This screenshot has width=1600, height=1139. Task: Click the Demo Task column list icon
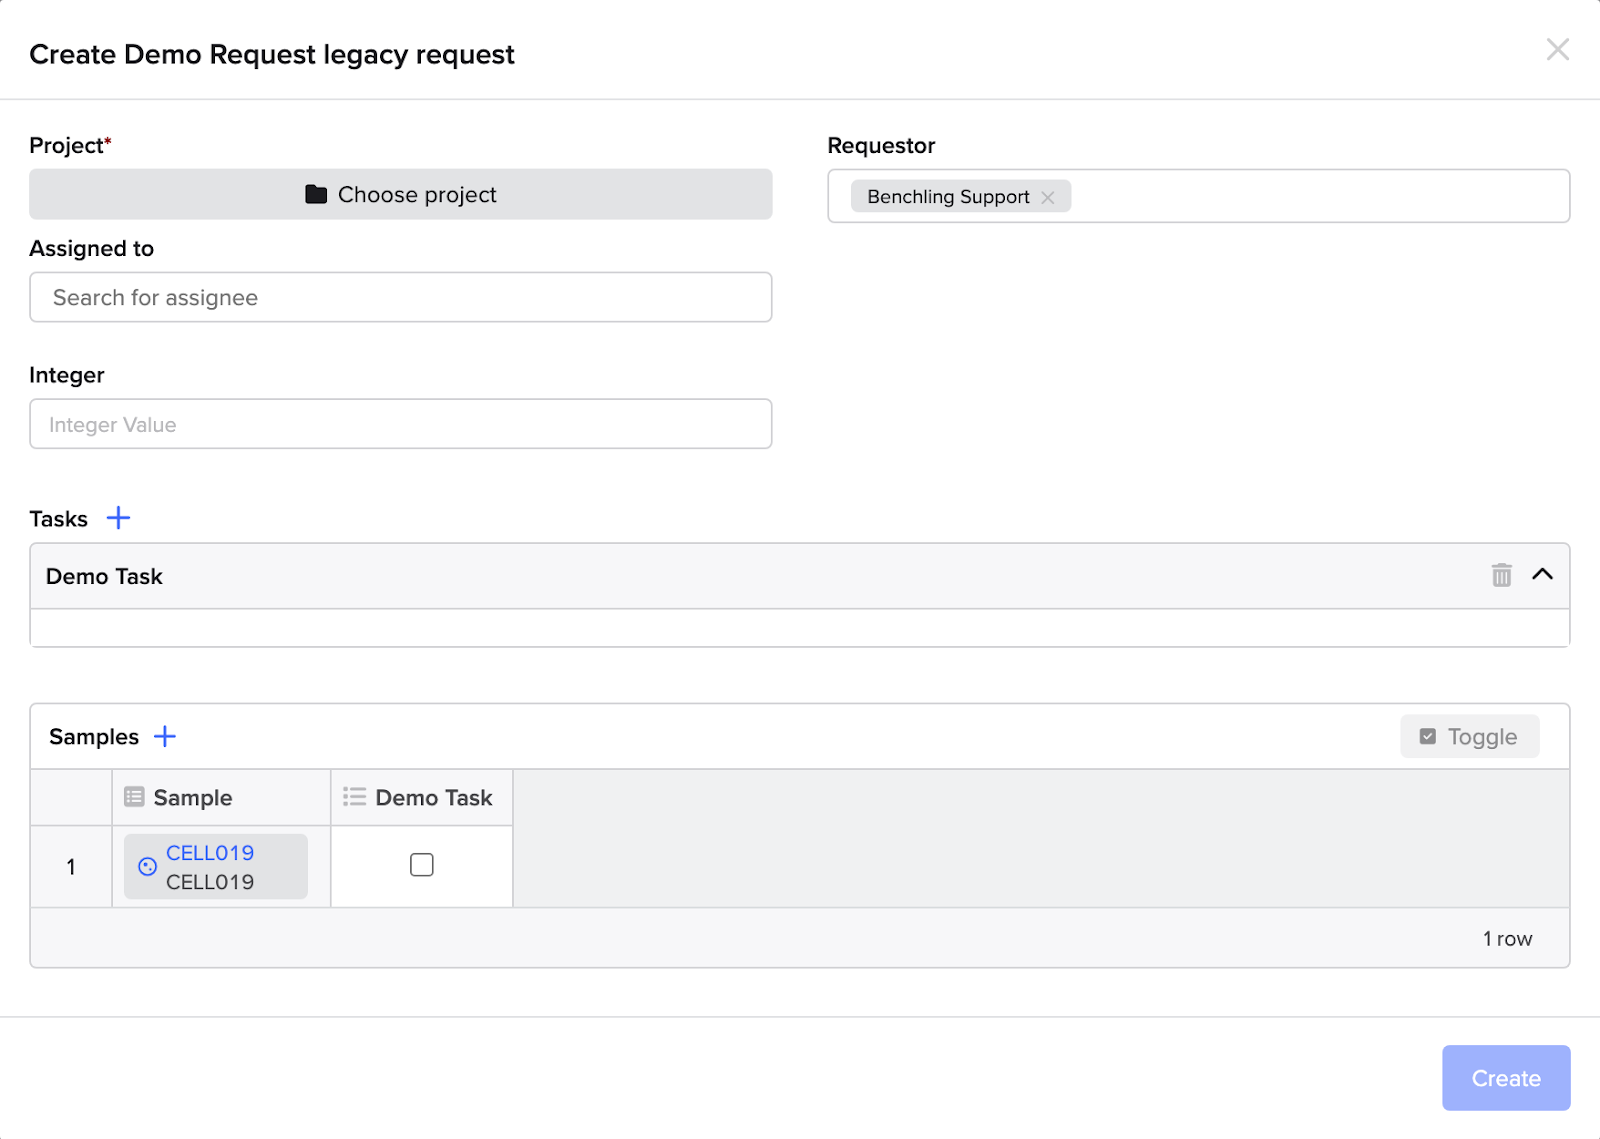click(354, 797)
